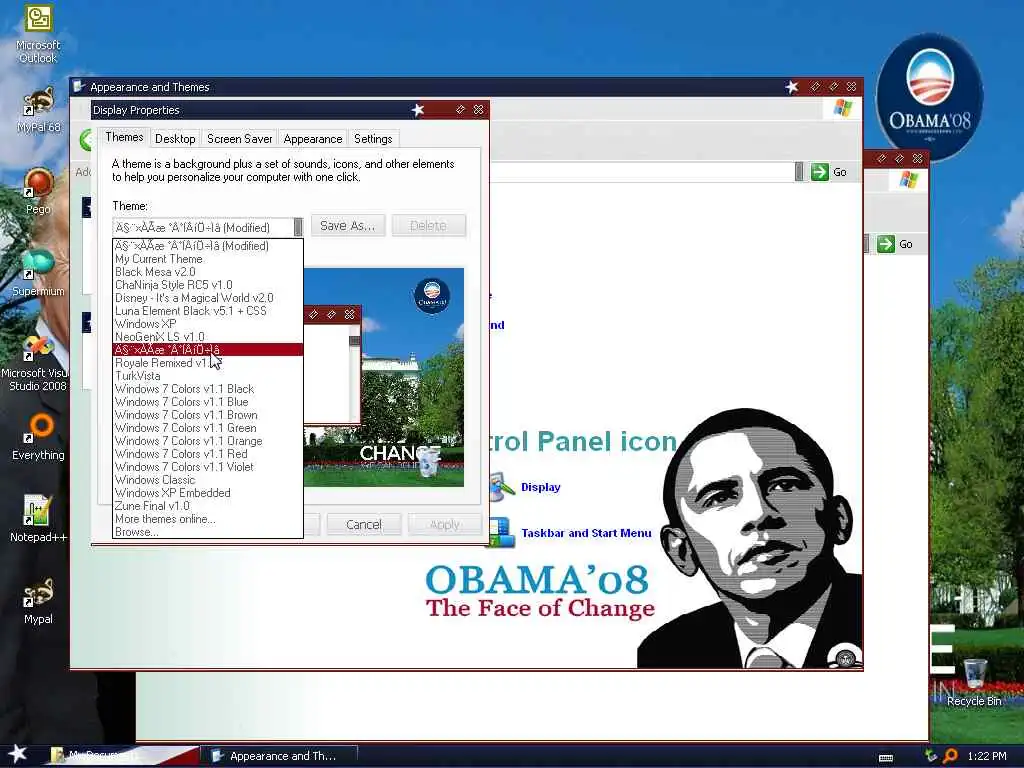Select the Royale Remixed theme
Viewport: 1024px width, 768px height.
pos(208,363)
